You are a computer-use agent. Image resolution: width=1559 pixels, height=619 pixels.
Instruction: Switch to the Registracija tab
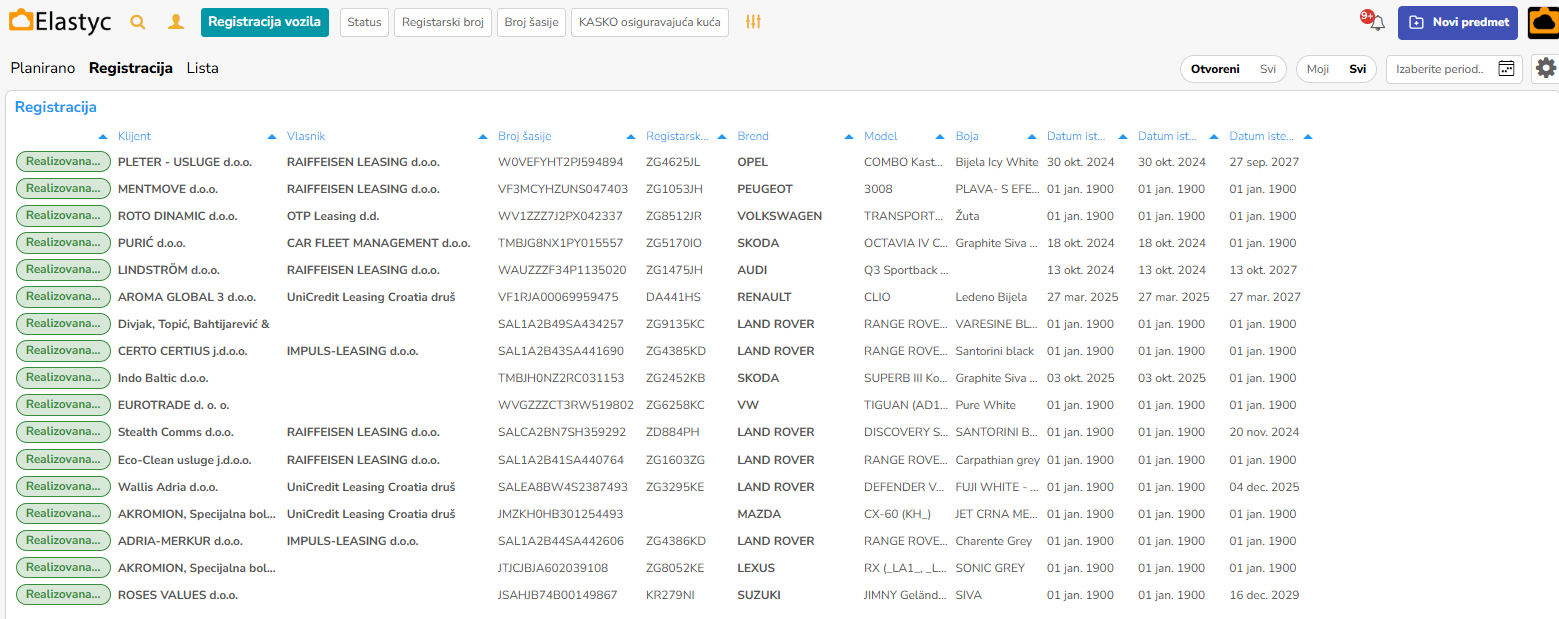[x=131, y=68]
